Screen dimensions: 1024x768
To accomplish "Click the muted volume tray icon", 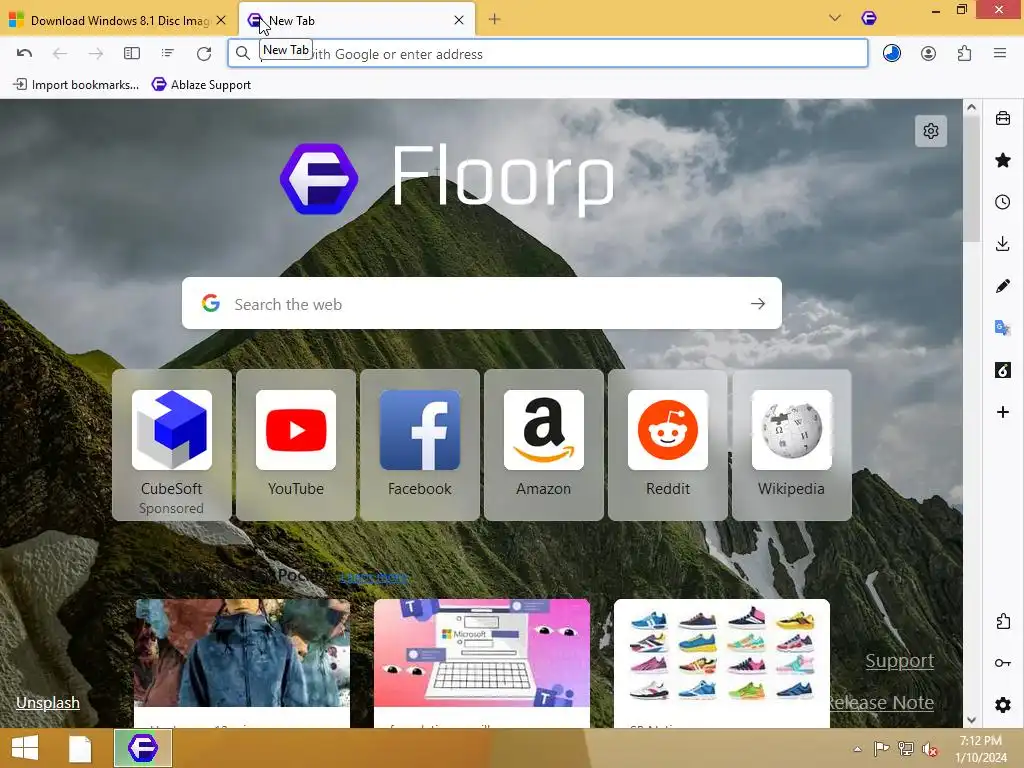I will (x=930, y=749).
